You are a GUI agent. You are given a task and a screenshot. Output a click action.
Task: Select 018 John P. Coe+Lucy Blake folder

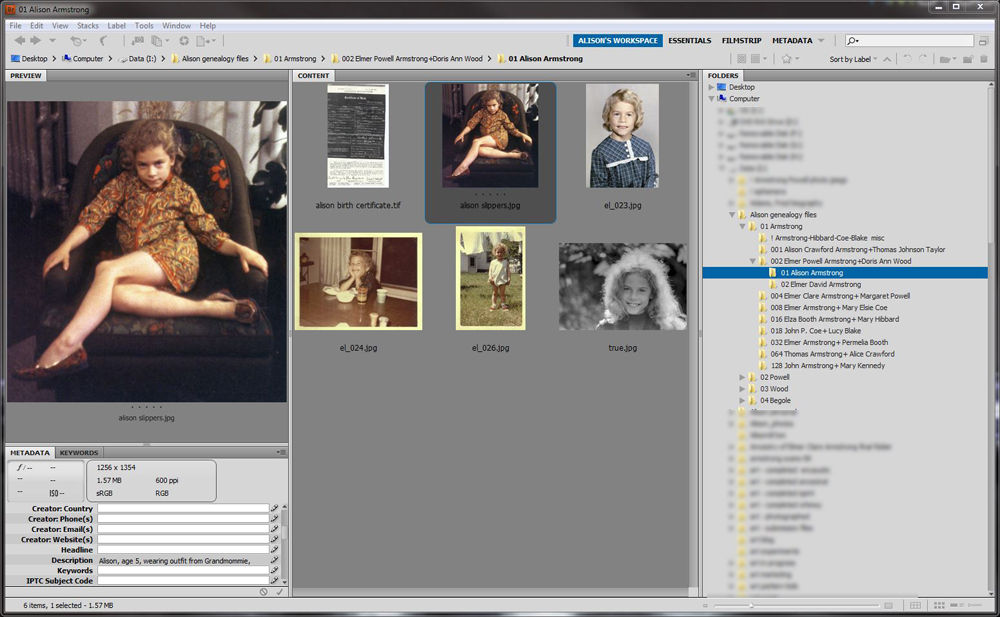click(x=815, y=331)
